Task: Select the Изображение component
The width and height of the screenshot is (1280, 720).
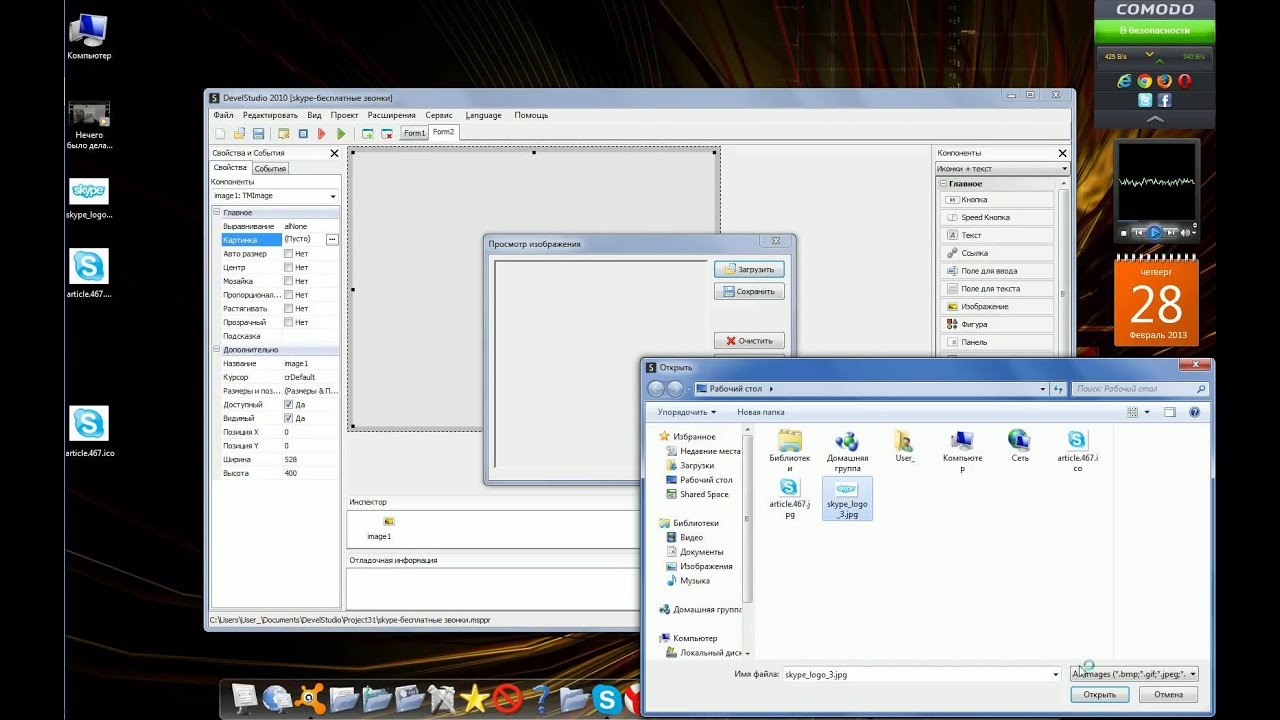Action: tap(996, 307)
